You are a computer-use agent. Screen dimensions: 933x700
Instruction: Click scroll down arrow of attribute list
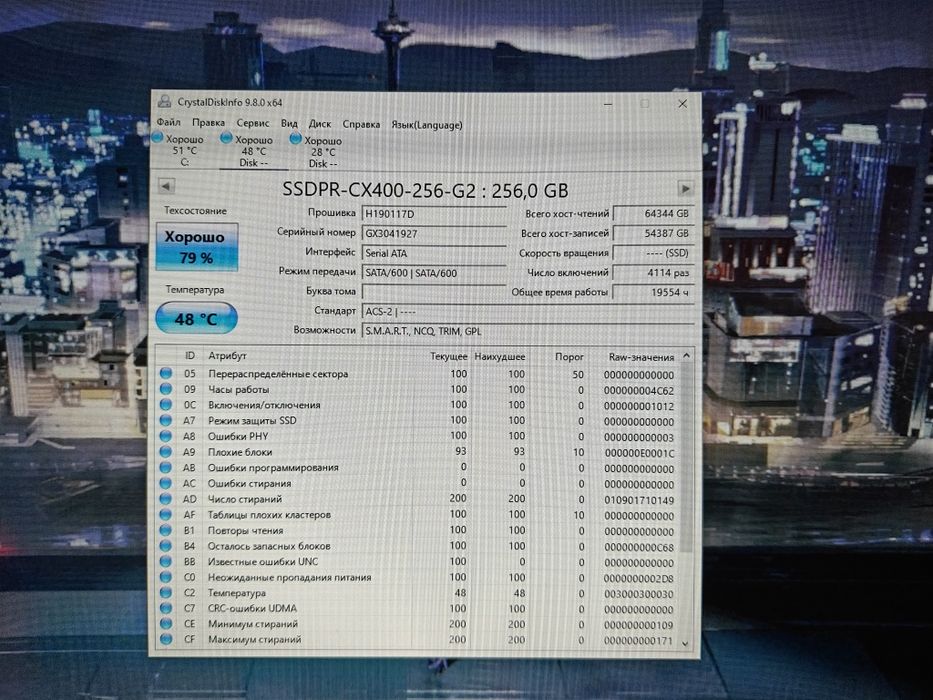(685, 643)
